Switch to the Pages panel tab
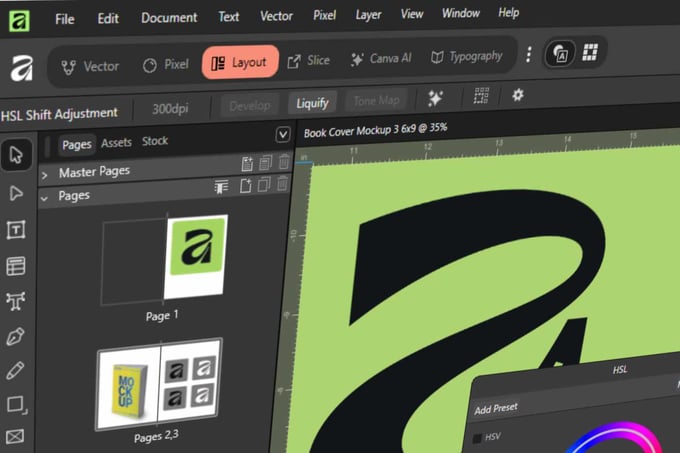The image size is (680, 453). click(x=77, y=144)
